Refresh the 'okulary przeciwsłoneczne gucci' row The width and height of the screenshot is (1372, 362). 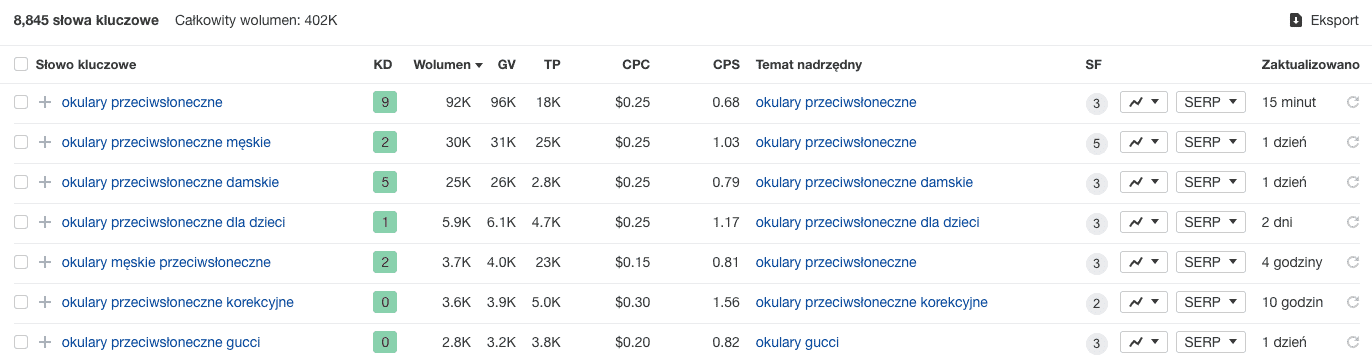pyautogui.click(x=1353, y=342)
